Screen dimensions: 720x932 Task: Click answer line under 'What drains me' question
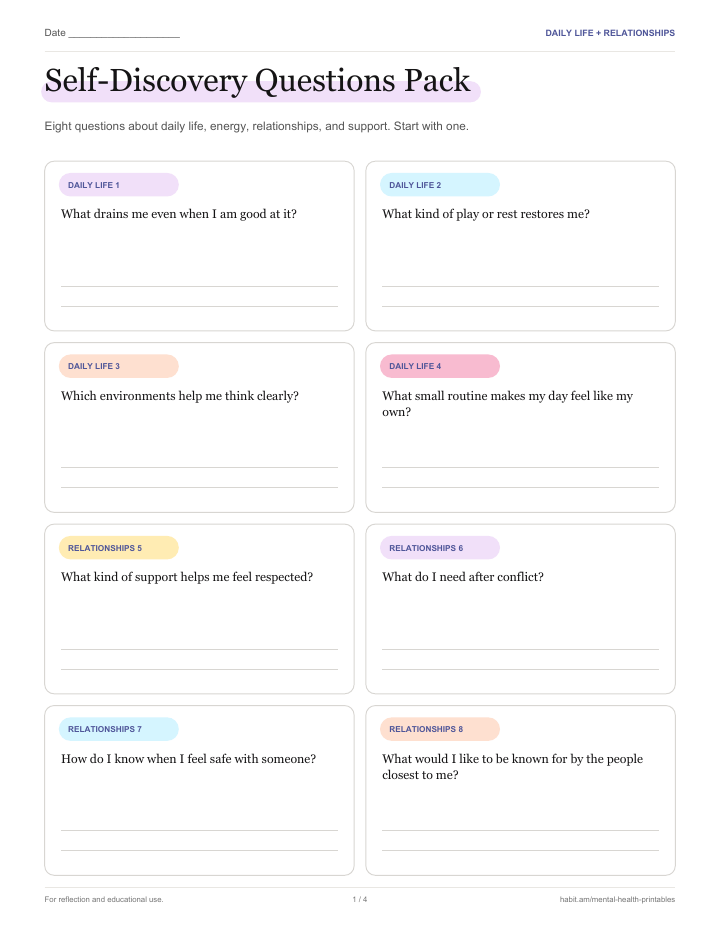pos(199,286)
